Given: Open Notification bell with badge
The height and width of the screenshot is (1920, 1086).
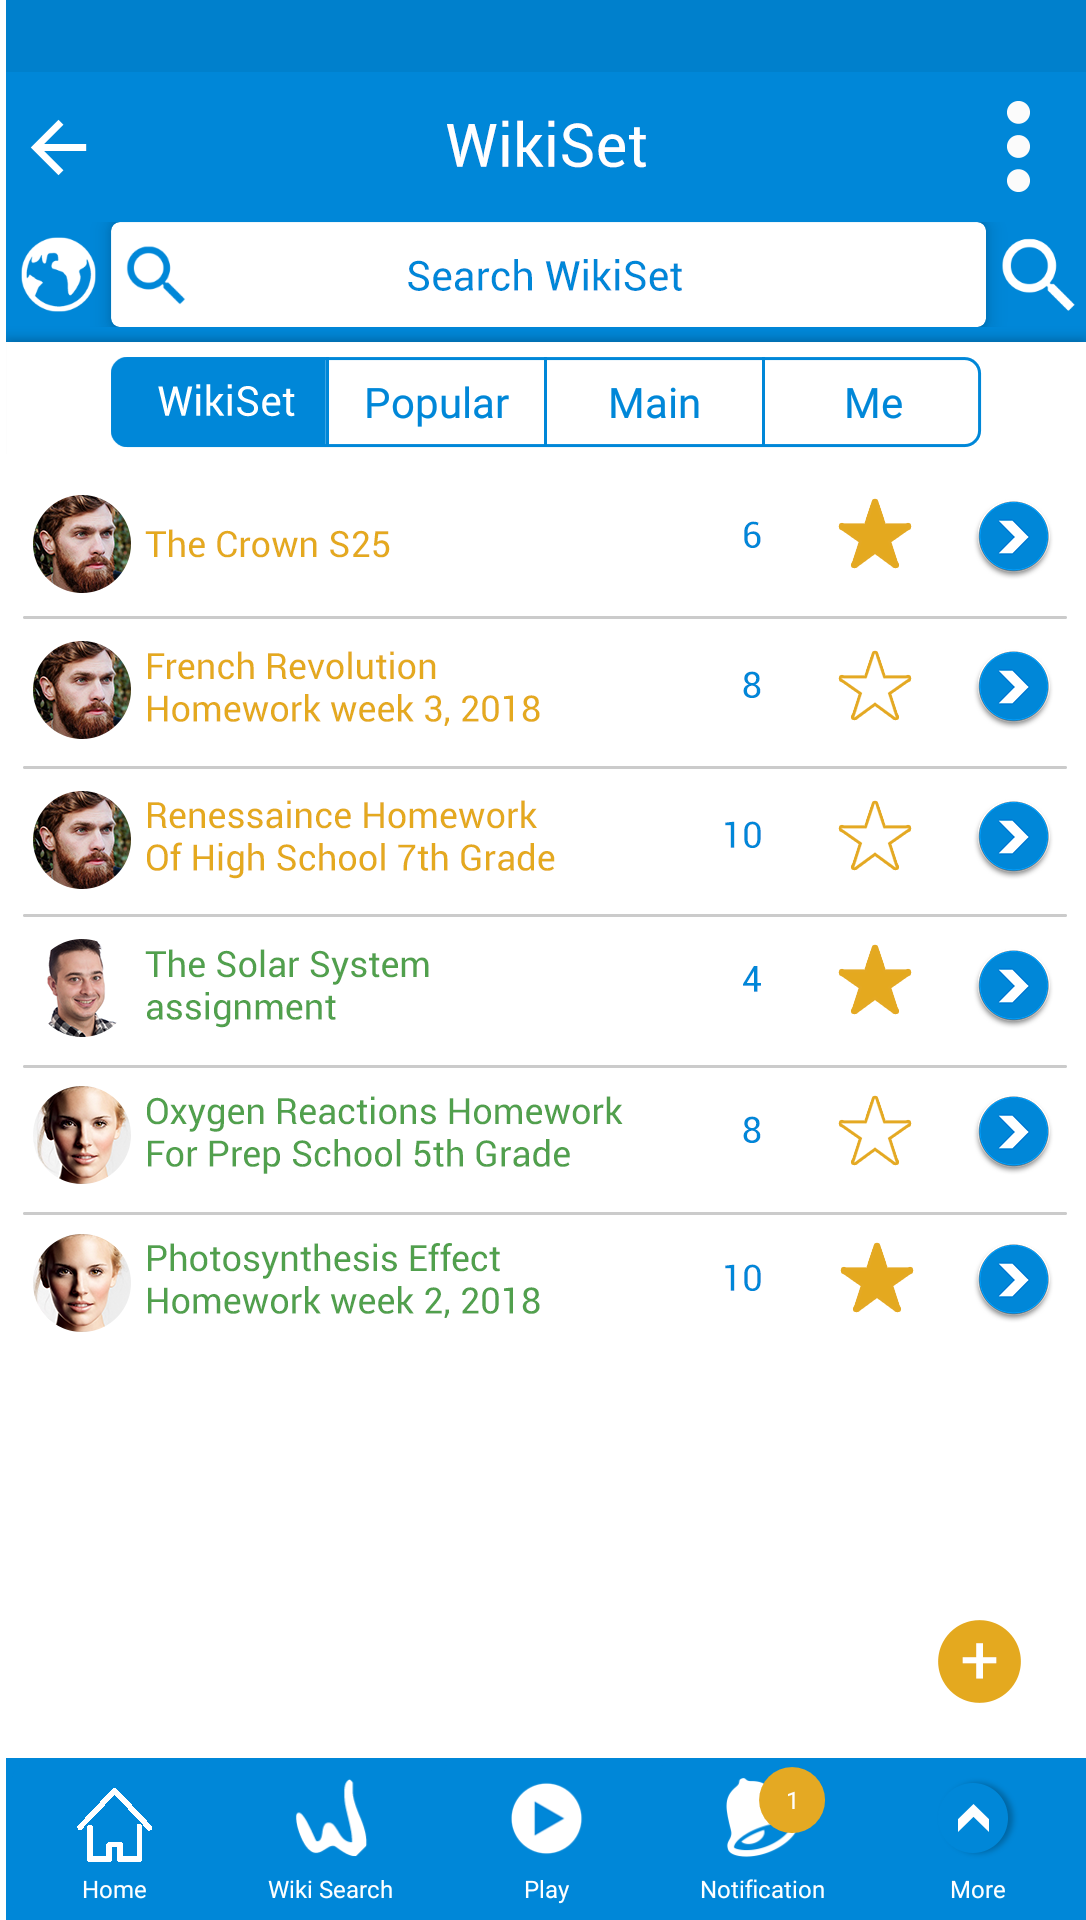Looking at the screenshot, I should [763, 1838].
